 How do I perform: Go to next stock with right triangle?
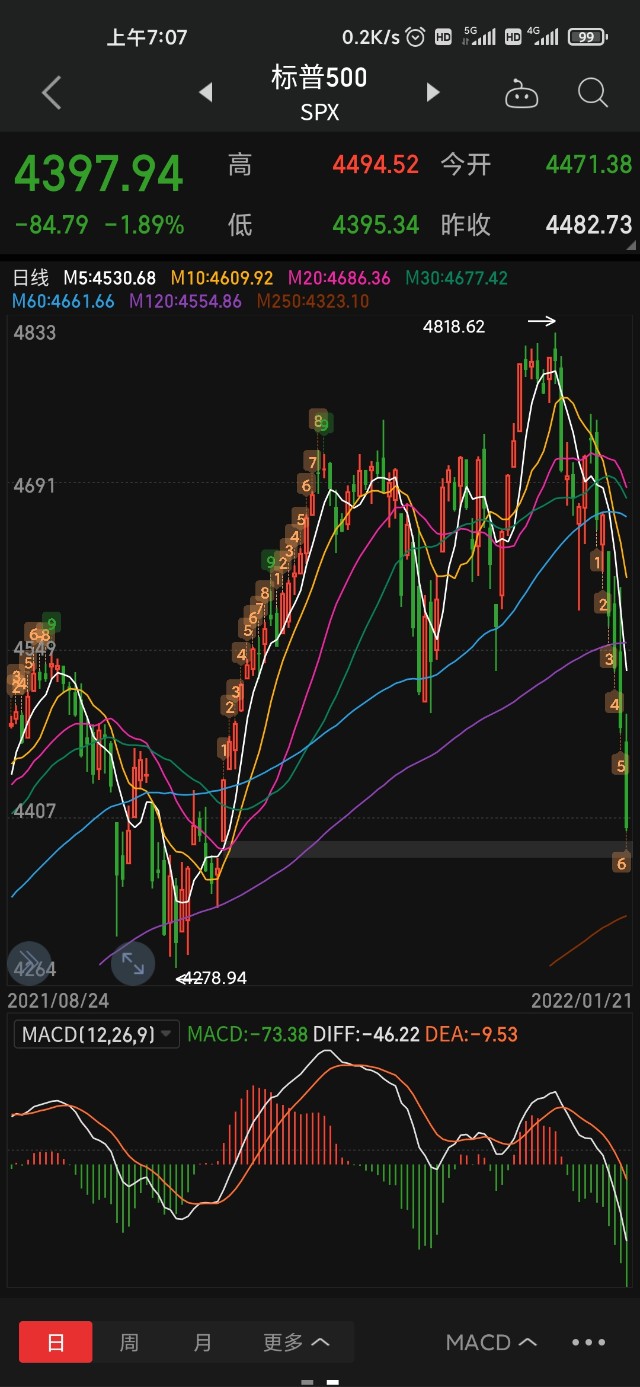tap(433, 93)
